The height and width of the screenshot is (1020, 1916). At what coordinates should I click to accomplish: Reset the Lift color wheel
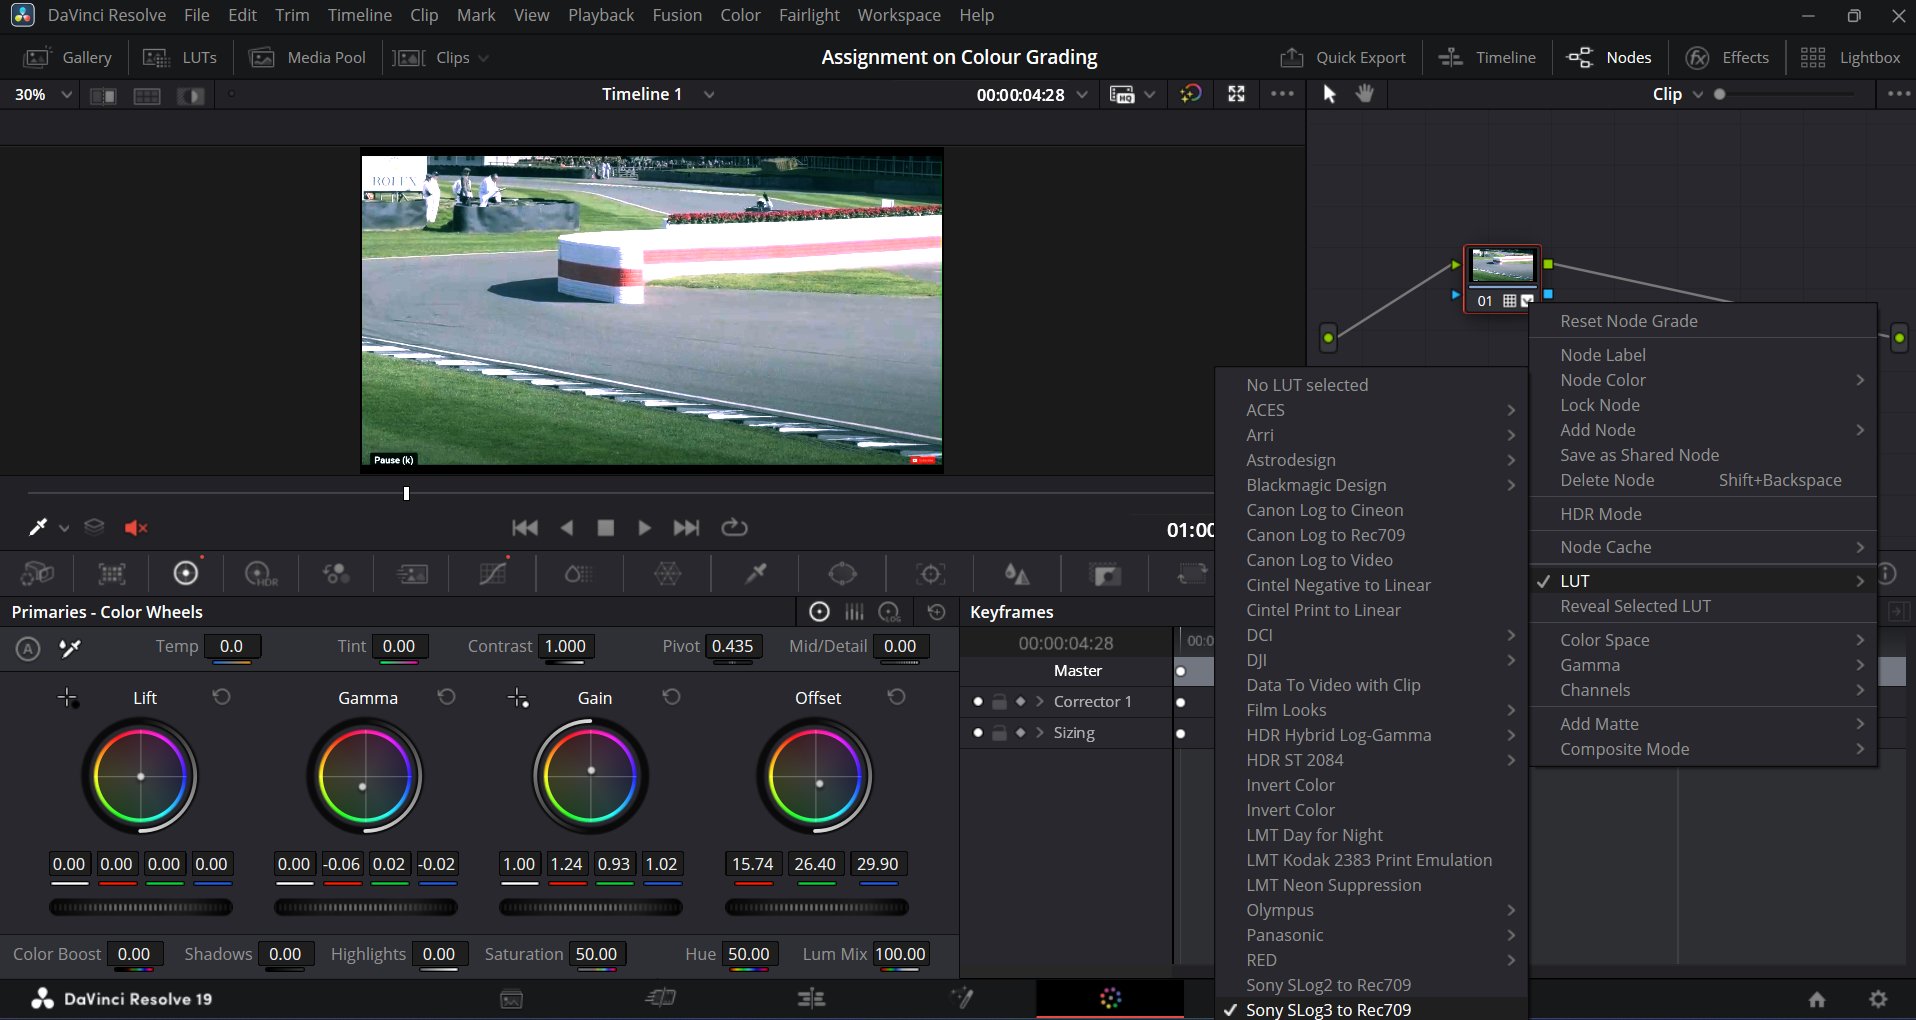pos(222,696)
